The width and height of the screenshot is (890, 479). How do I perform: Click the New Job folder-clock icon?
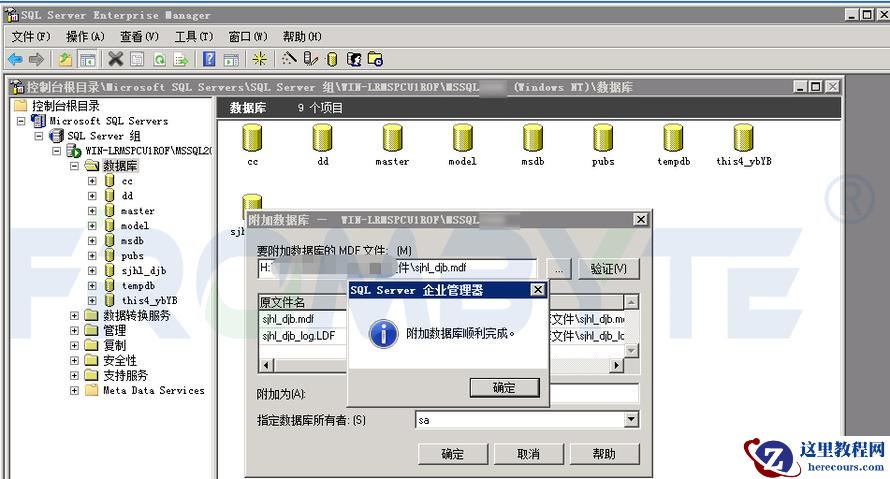tap(375, 59)
